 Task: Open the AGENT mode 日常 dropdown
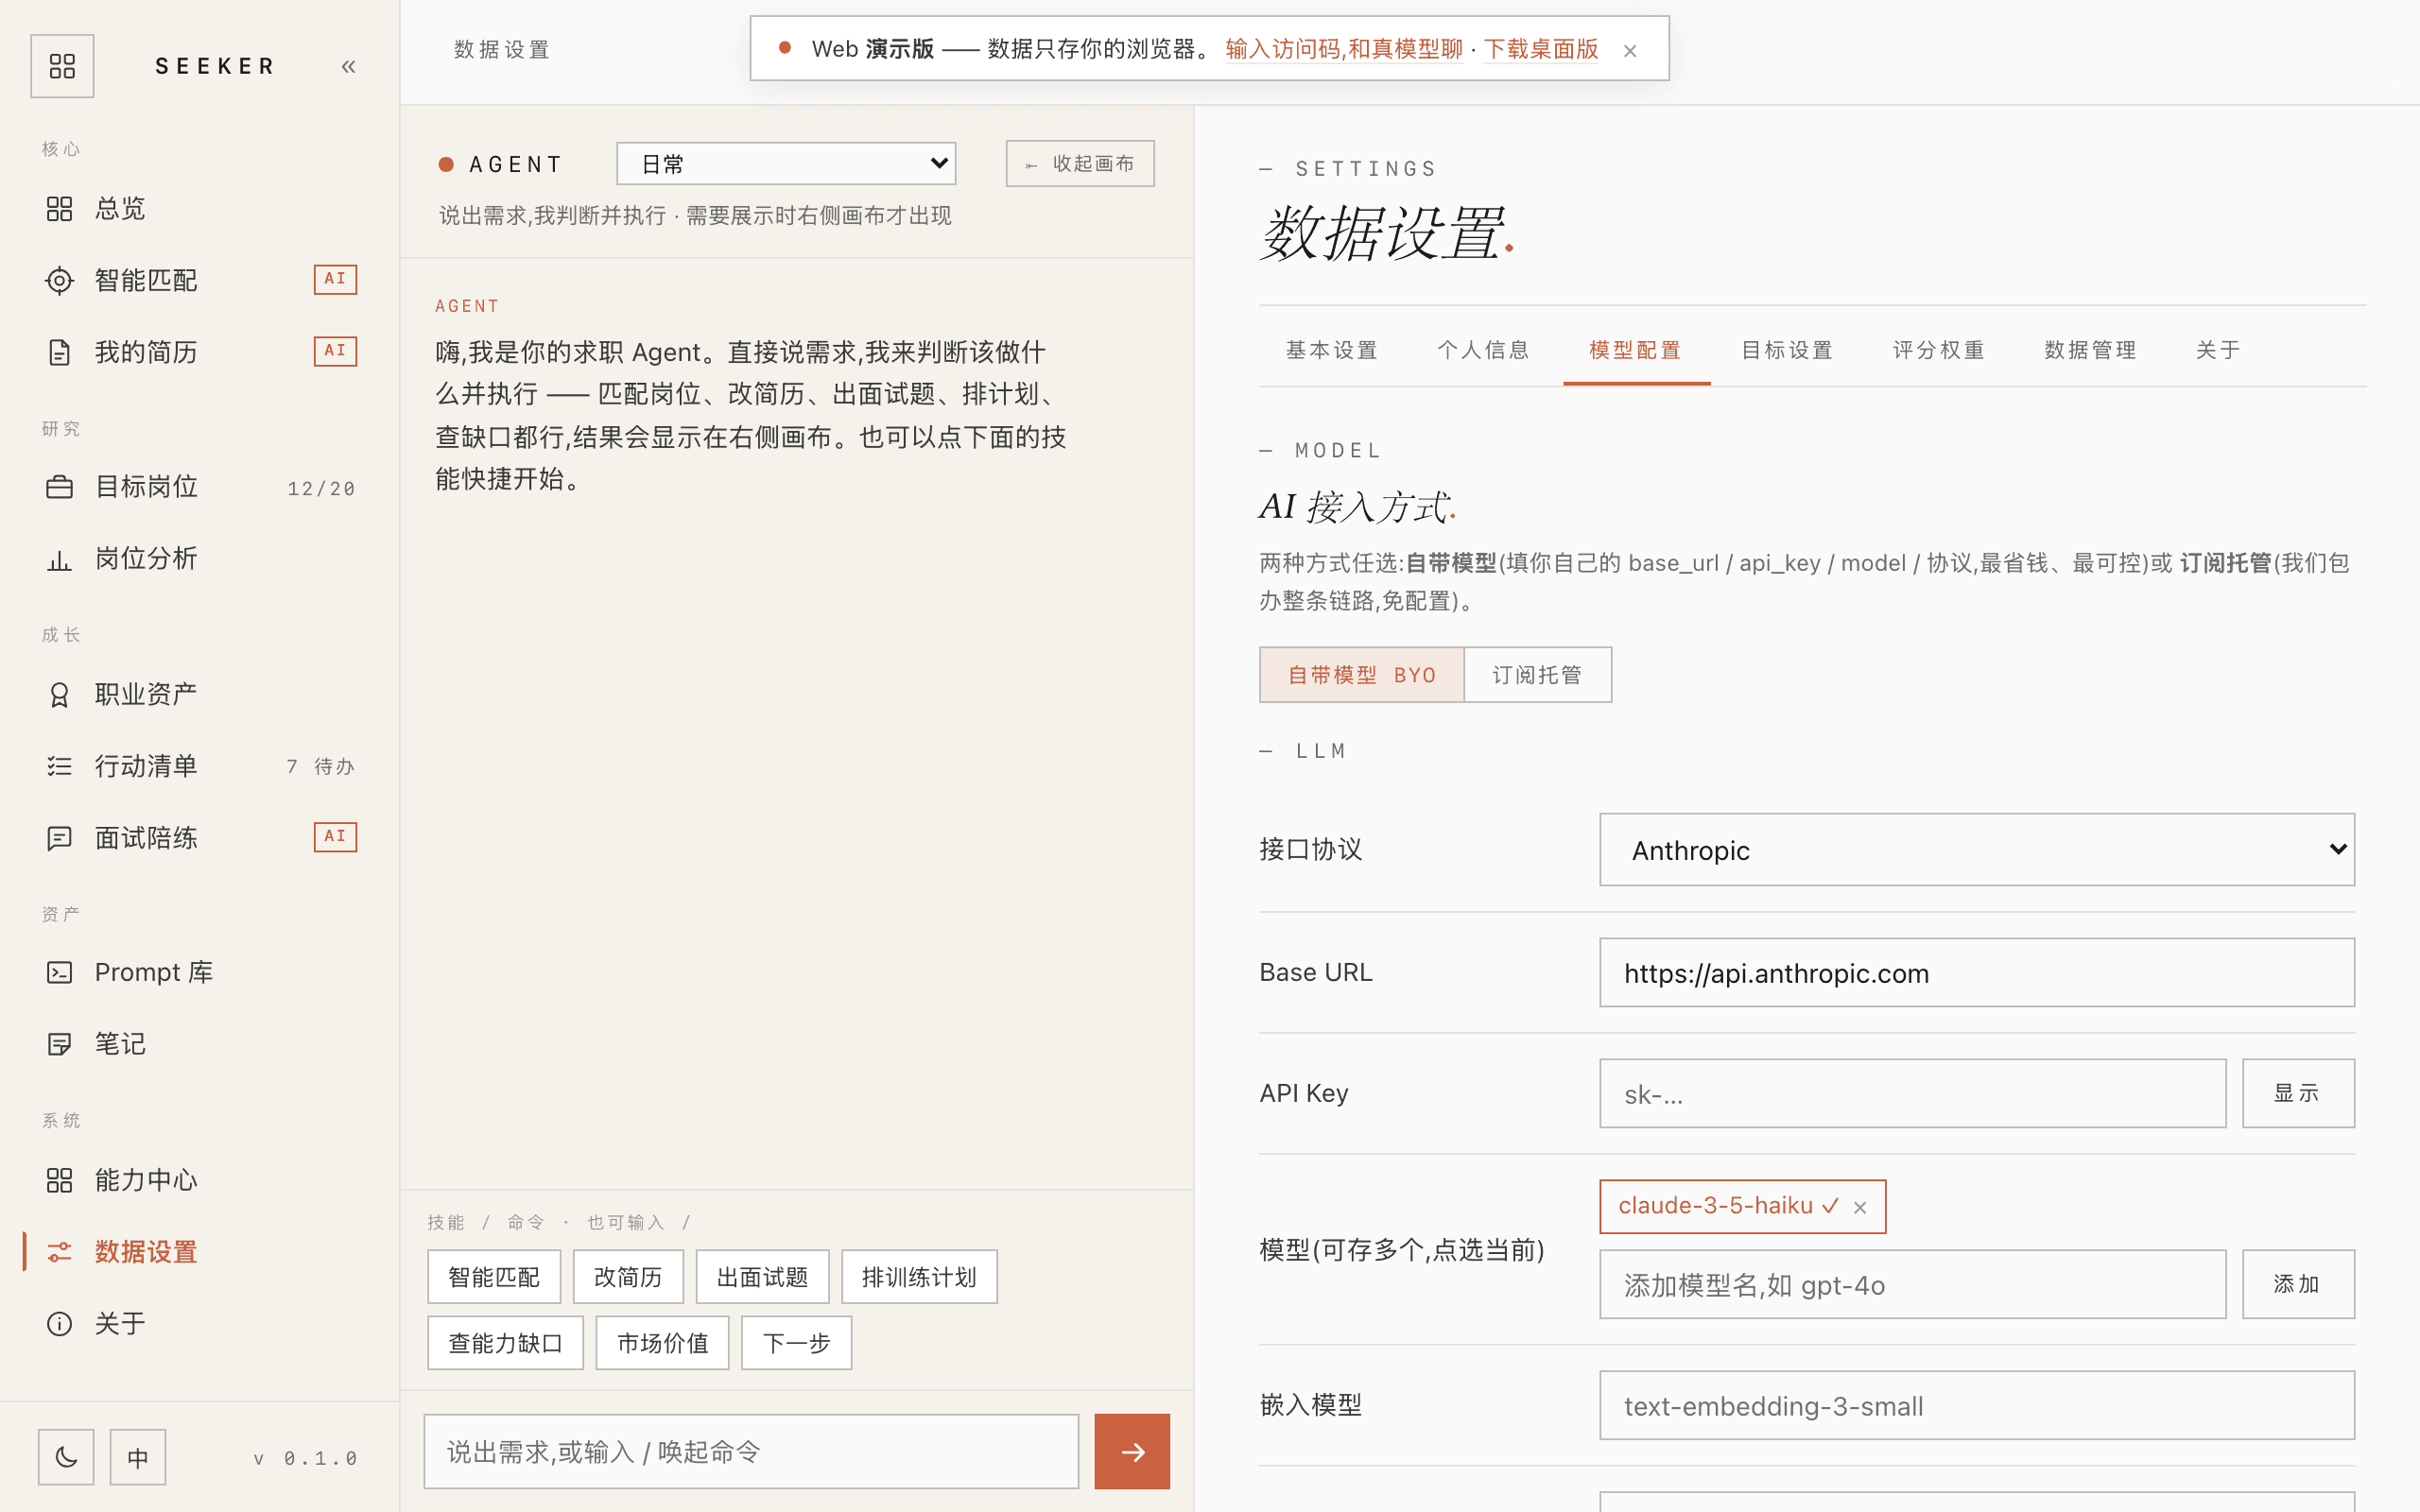tap(786, 163)
